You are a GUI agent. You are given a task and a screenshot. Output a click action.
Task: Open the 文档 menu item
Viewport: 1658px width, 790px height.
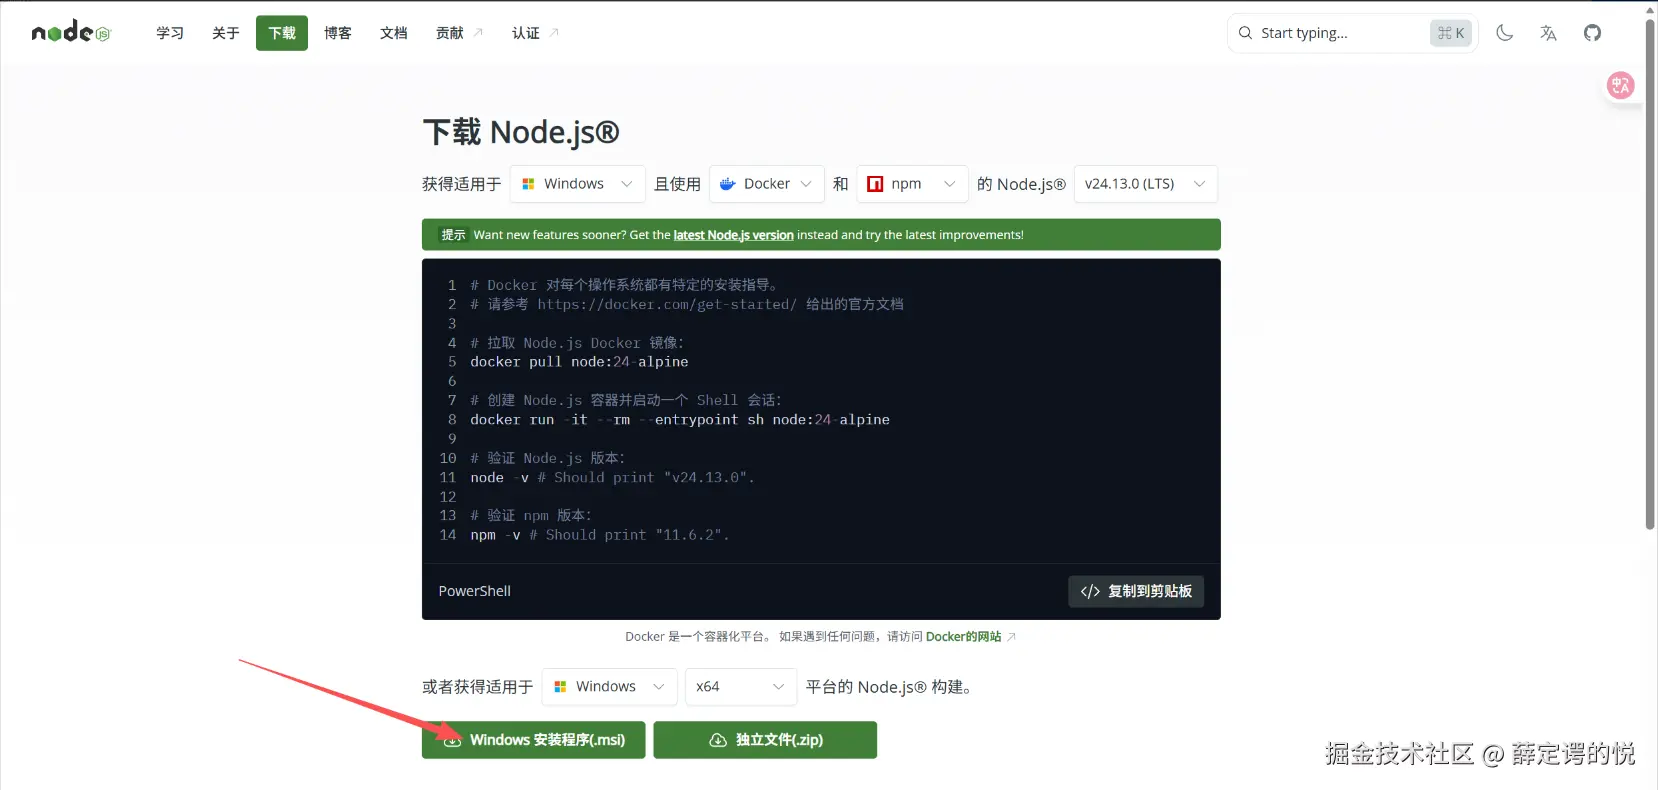394,33
